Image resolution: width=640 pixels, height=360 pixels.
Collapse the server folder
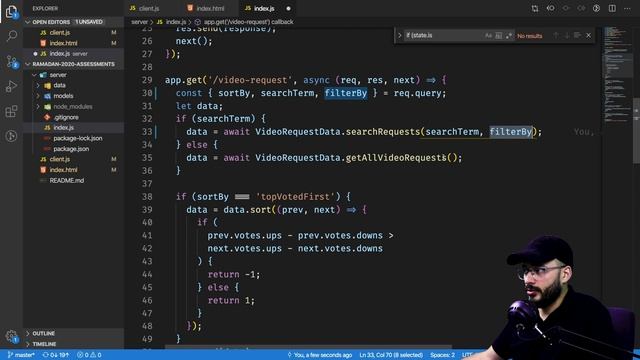(x=35, y=75)
